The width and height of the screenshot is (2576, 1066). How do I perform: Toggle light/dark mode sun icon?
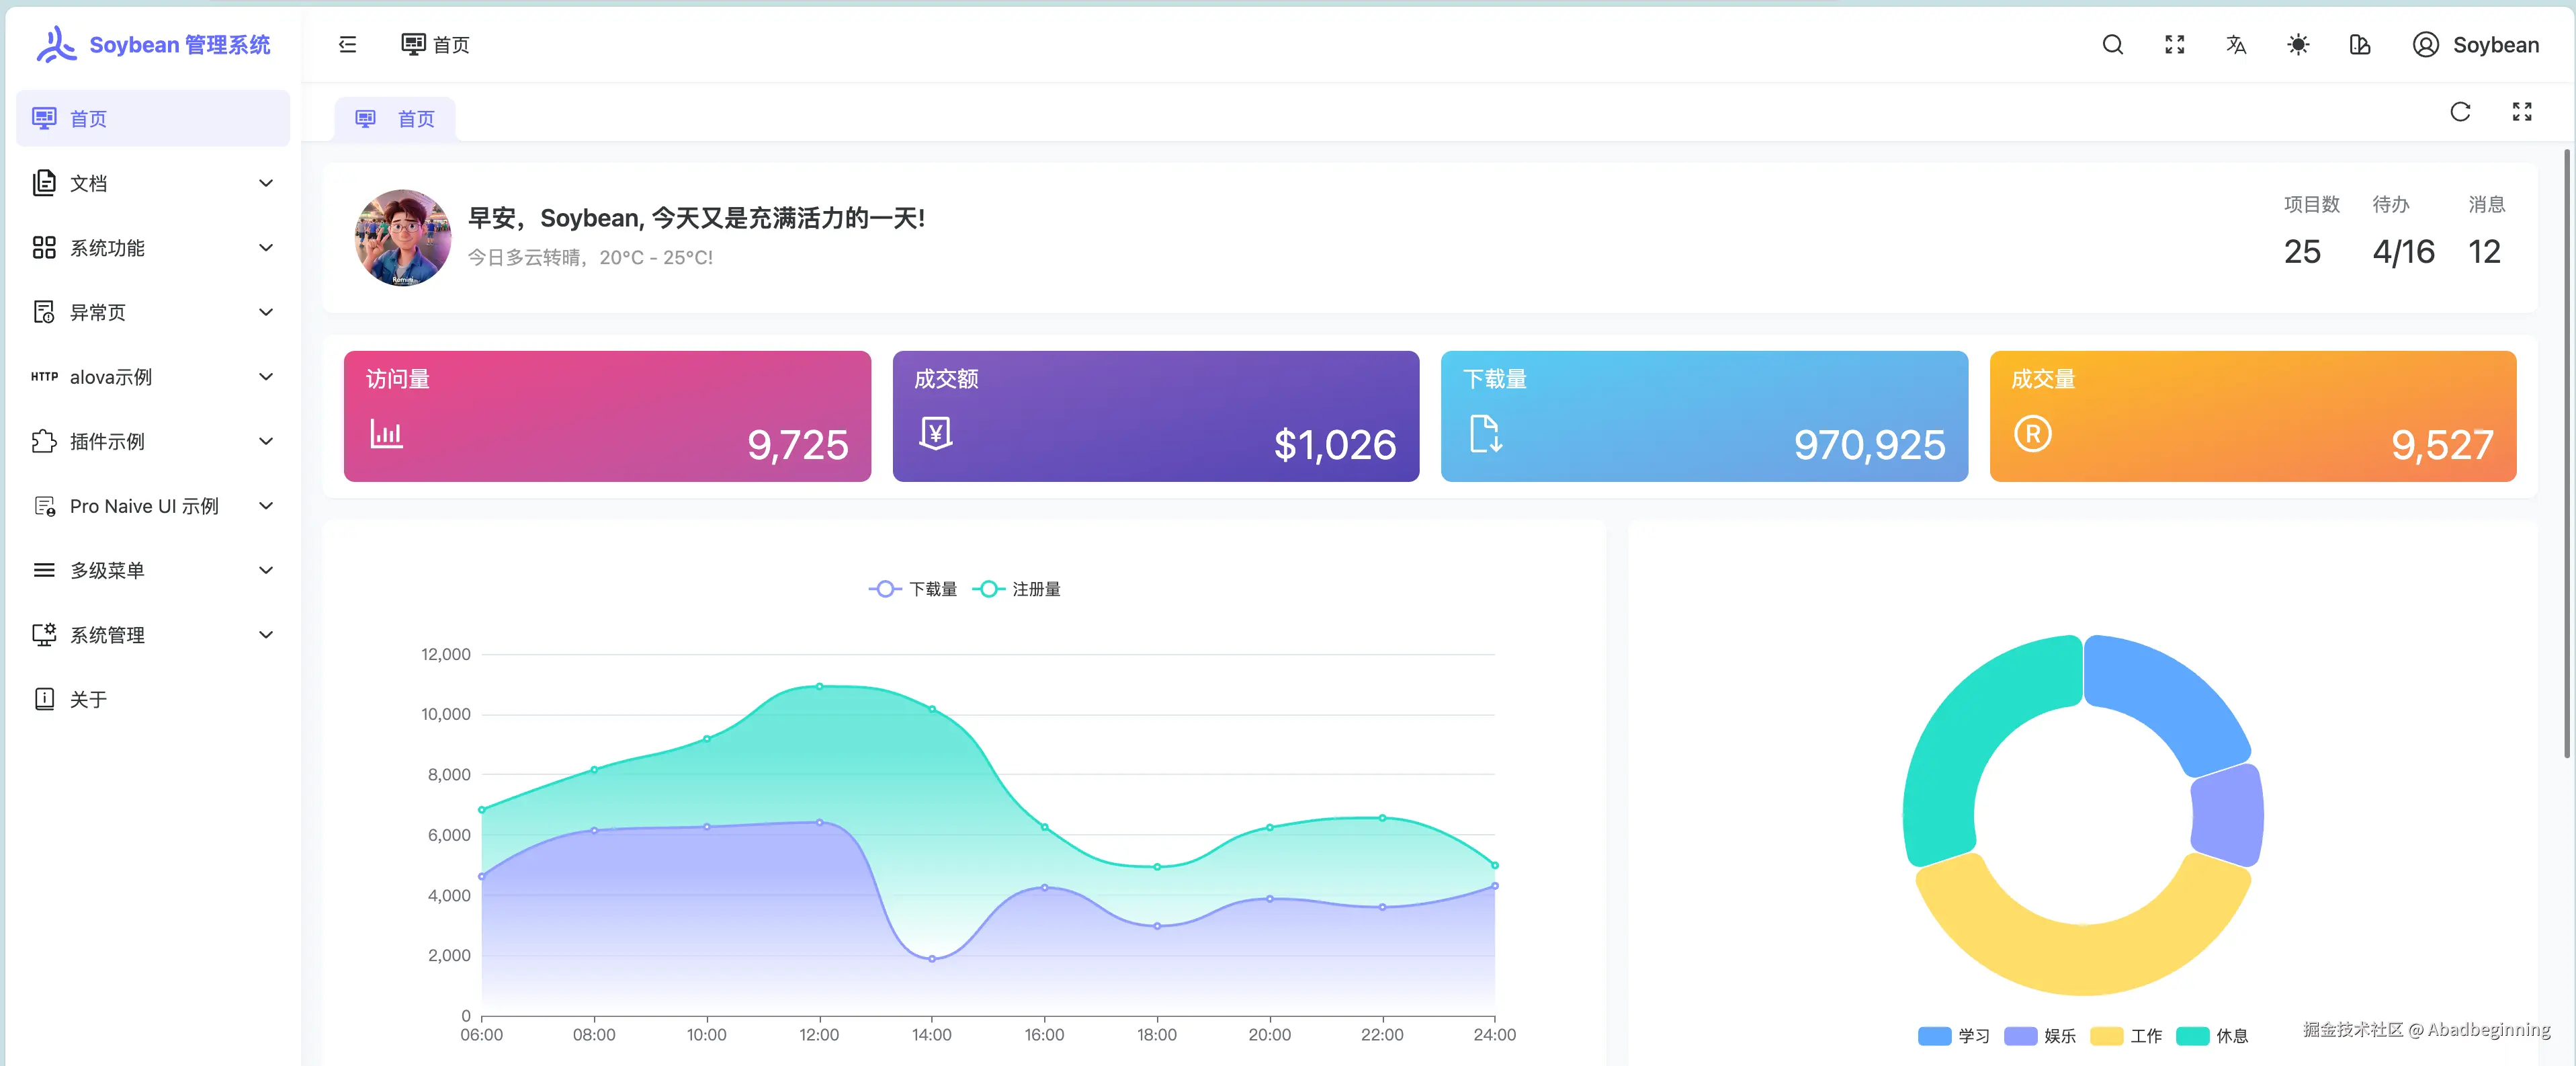click(x=2298, y=45)
